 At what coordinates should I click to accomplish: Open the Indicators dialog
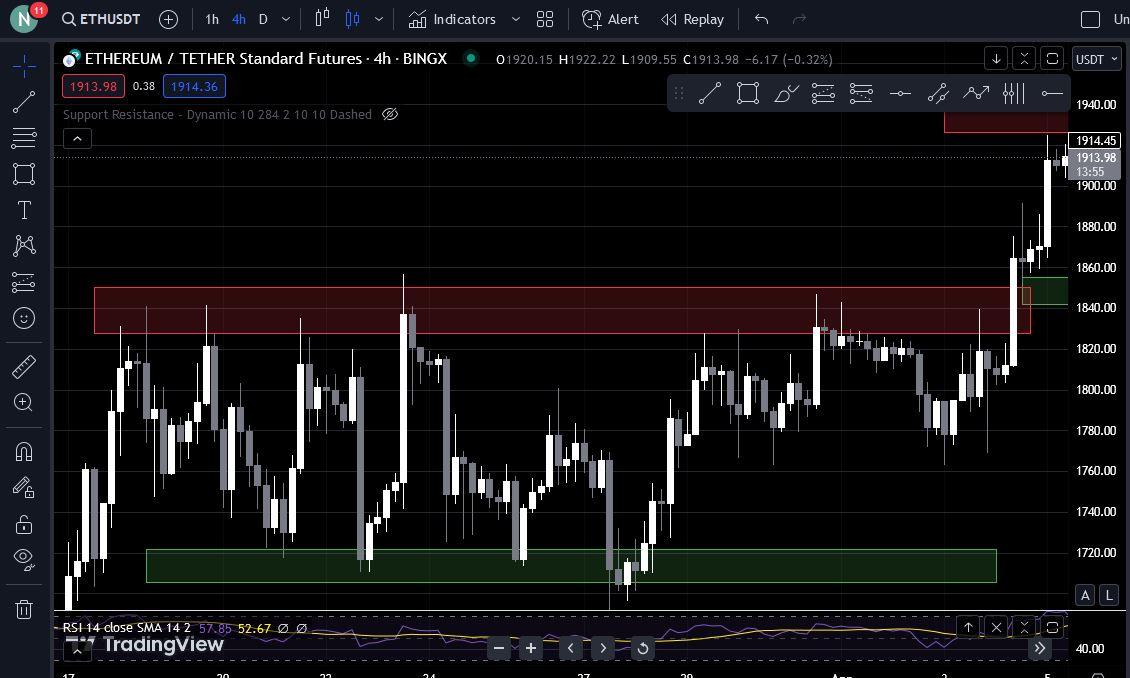click(x=453, y=19)
